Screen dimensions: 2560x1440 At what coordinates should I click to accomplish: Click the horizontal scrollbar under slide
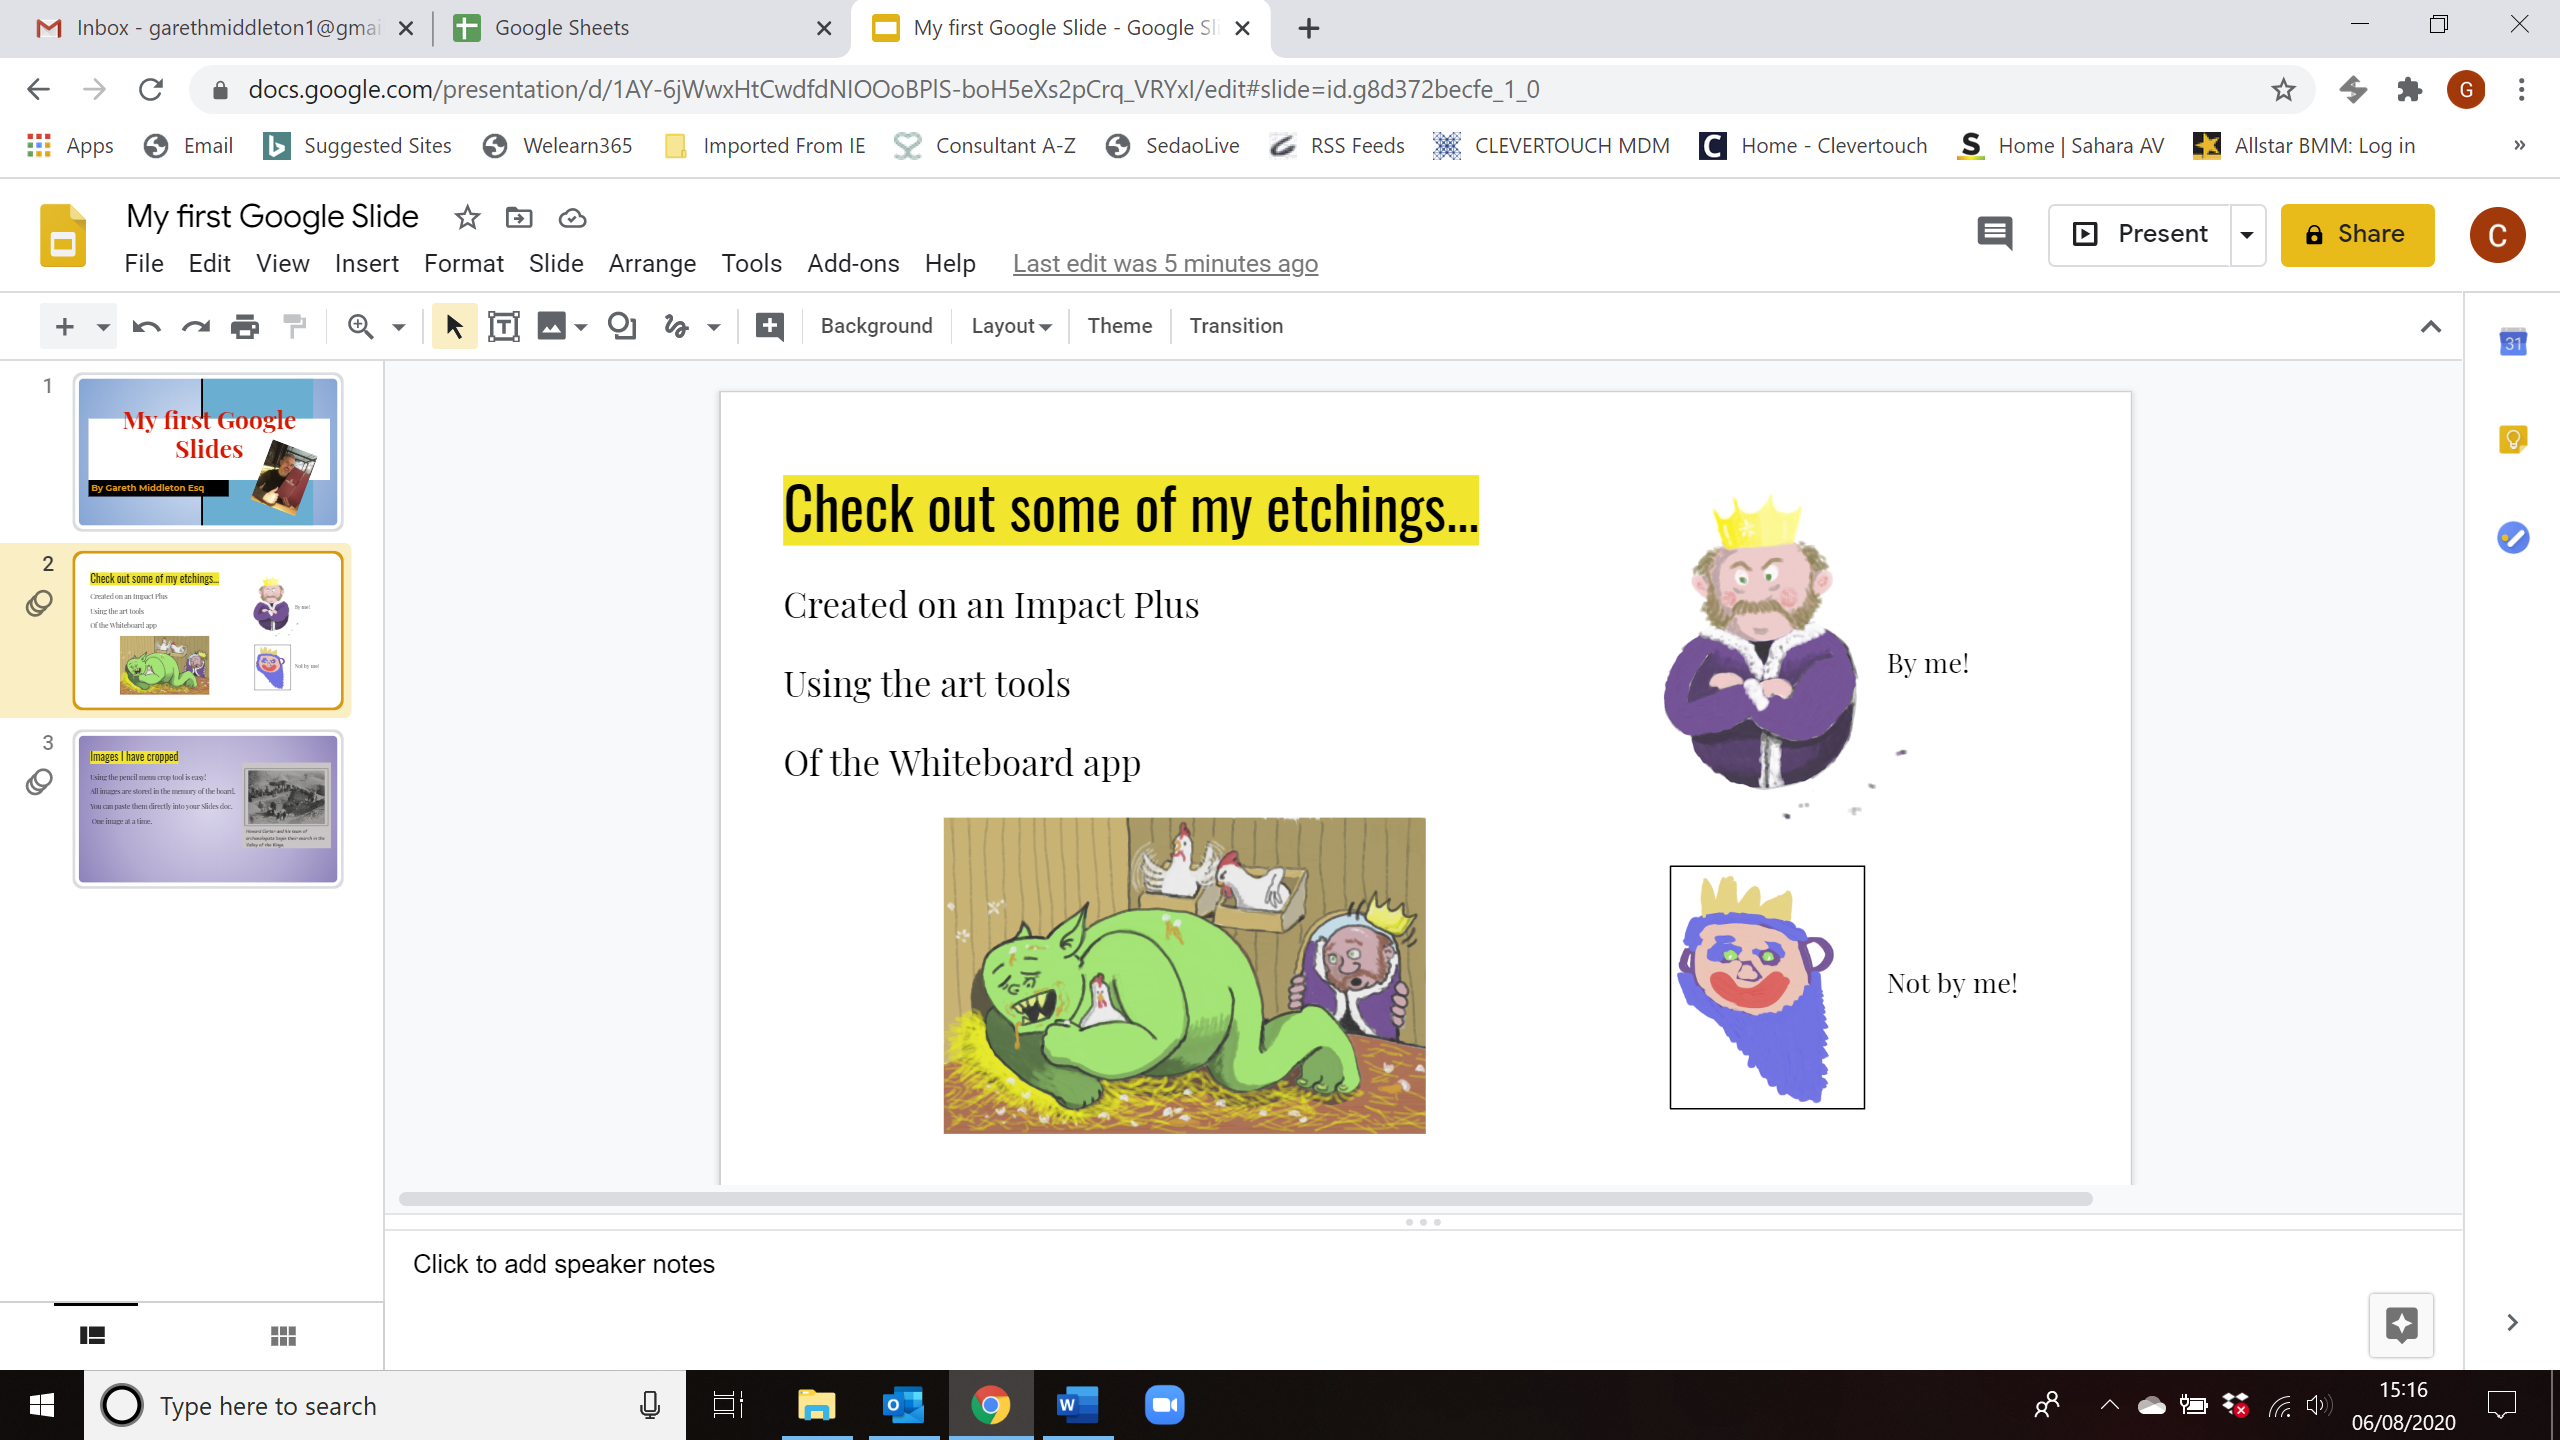(x=1245, y=1198)
